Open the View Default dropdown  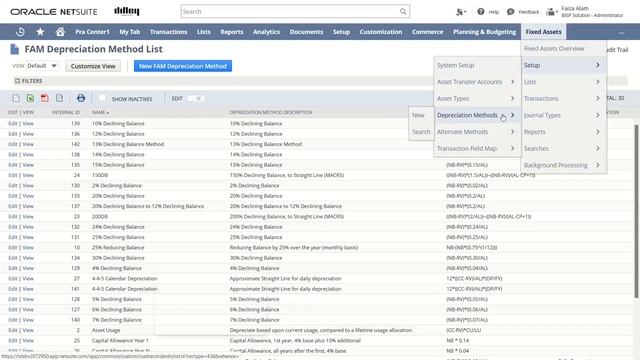coord(42,66)
